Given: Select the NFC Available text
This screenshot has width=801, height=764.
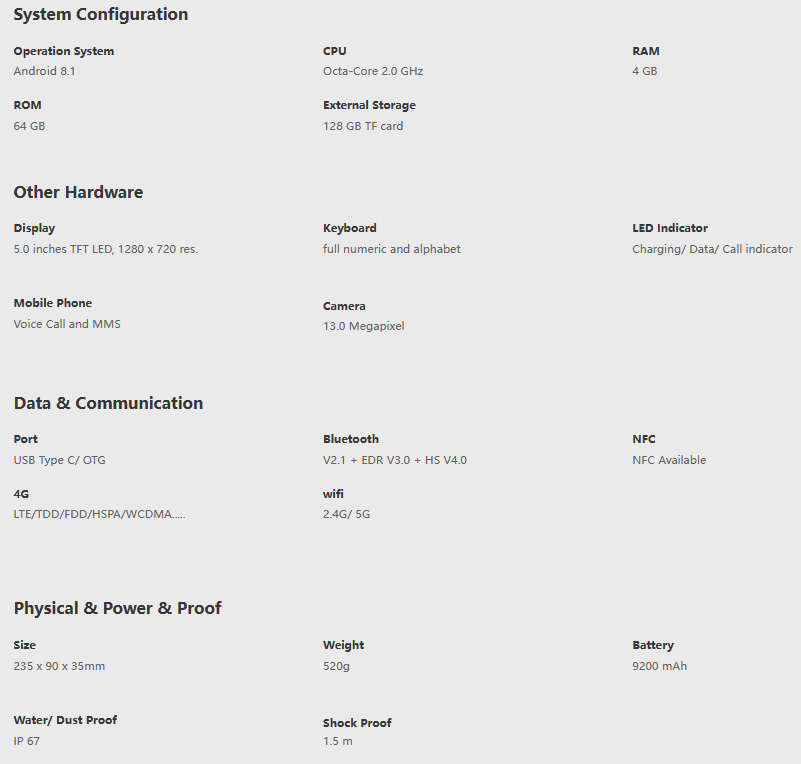Looking at the screenshot, I should (x=669, y=460).
